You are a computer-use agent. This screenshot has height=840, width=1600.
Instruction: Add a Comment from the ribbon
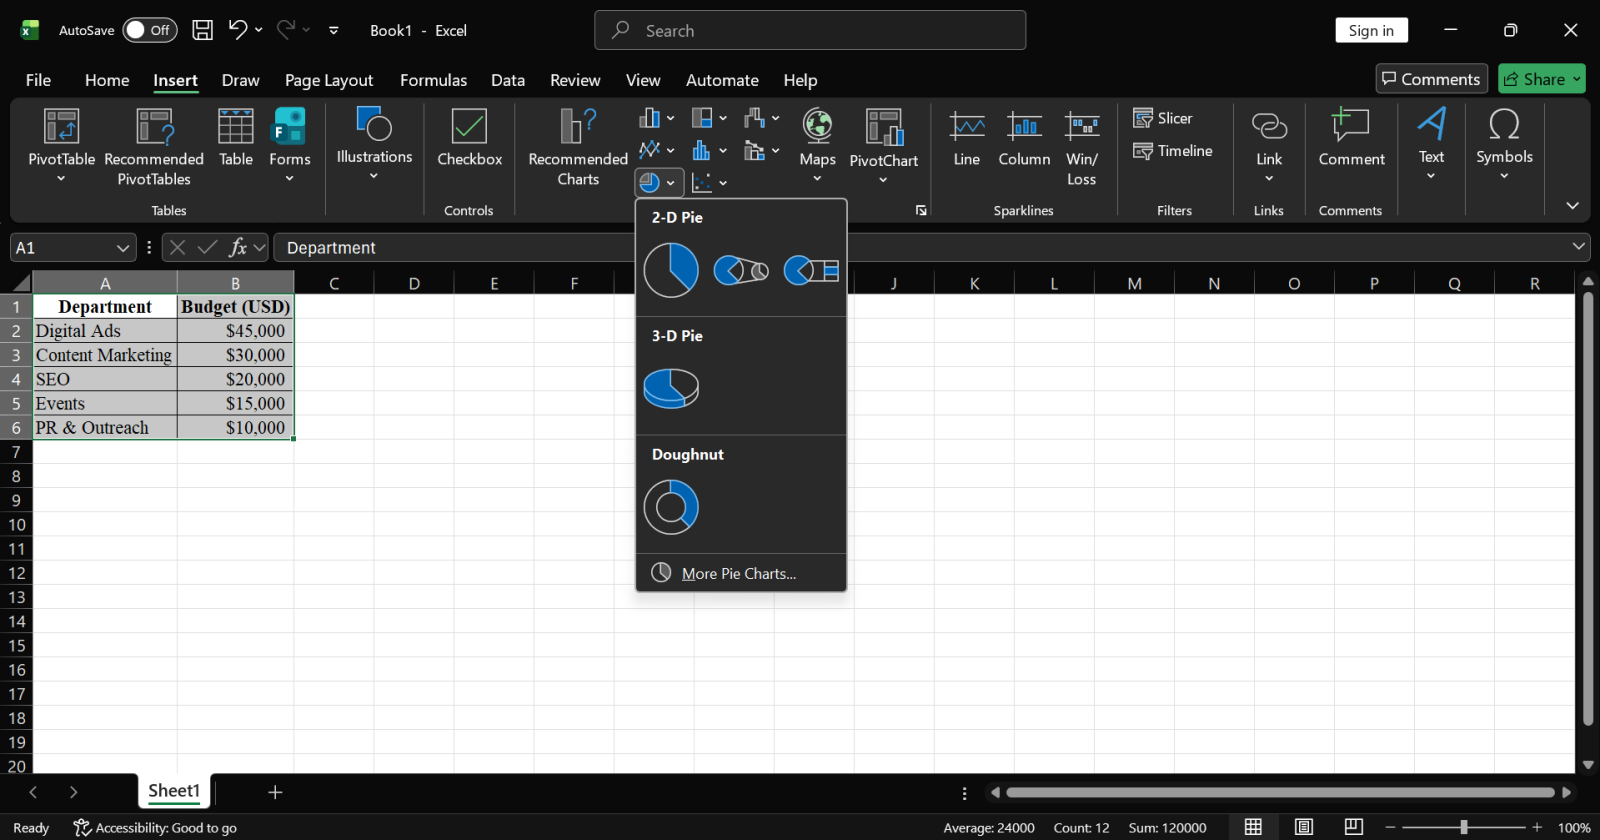pyautogui.click(x=1351, y=137)
